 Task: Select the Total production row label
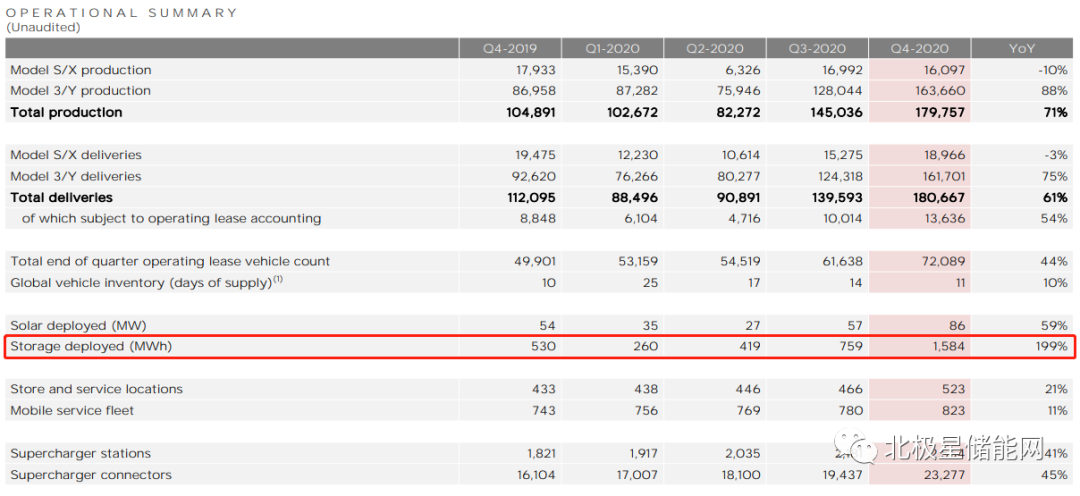(66, 112)
